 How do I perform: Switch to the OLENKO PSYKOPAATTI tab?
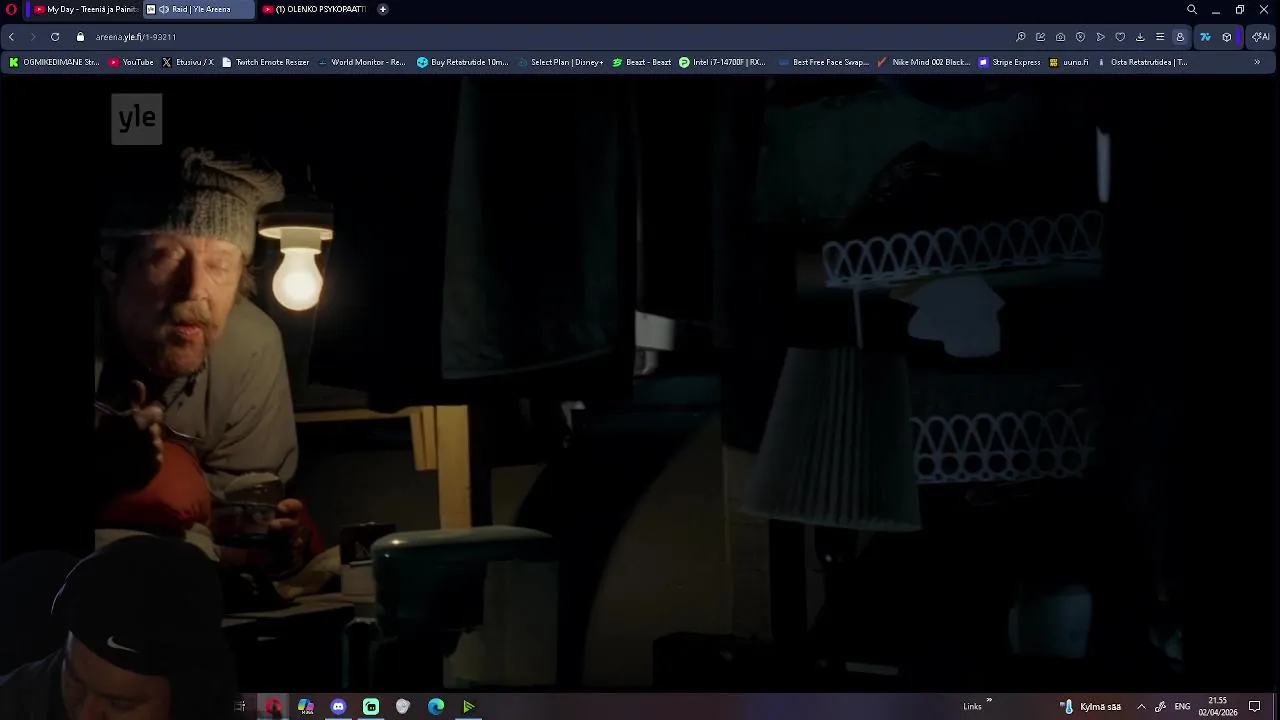tap(314, 9)
